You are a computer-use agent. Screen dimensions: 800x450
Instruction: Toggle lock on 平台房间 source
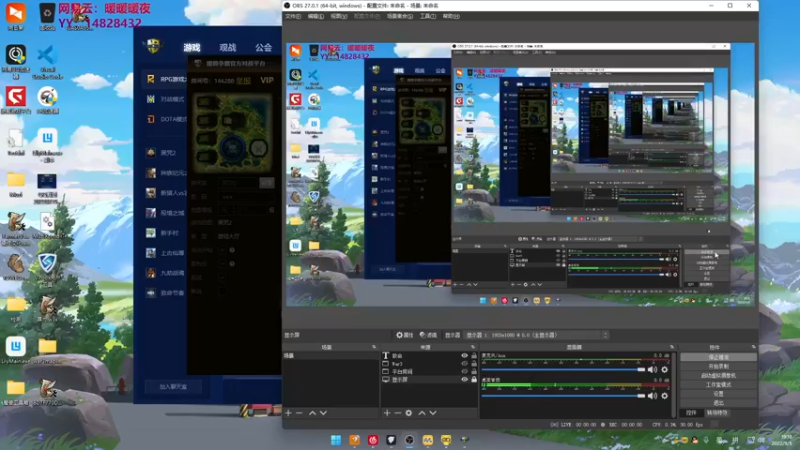click(474, 371)
